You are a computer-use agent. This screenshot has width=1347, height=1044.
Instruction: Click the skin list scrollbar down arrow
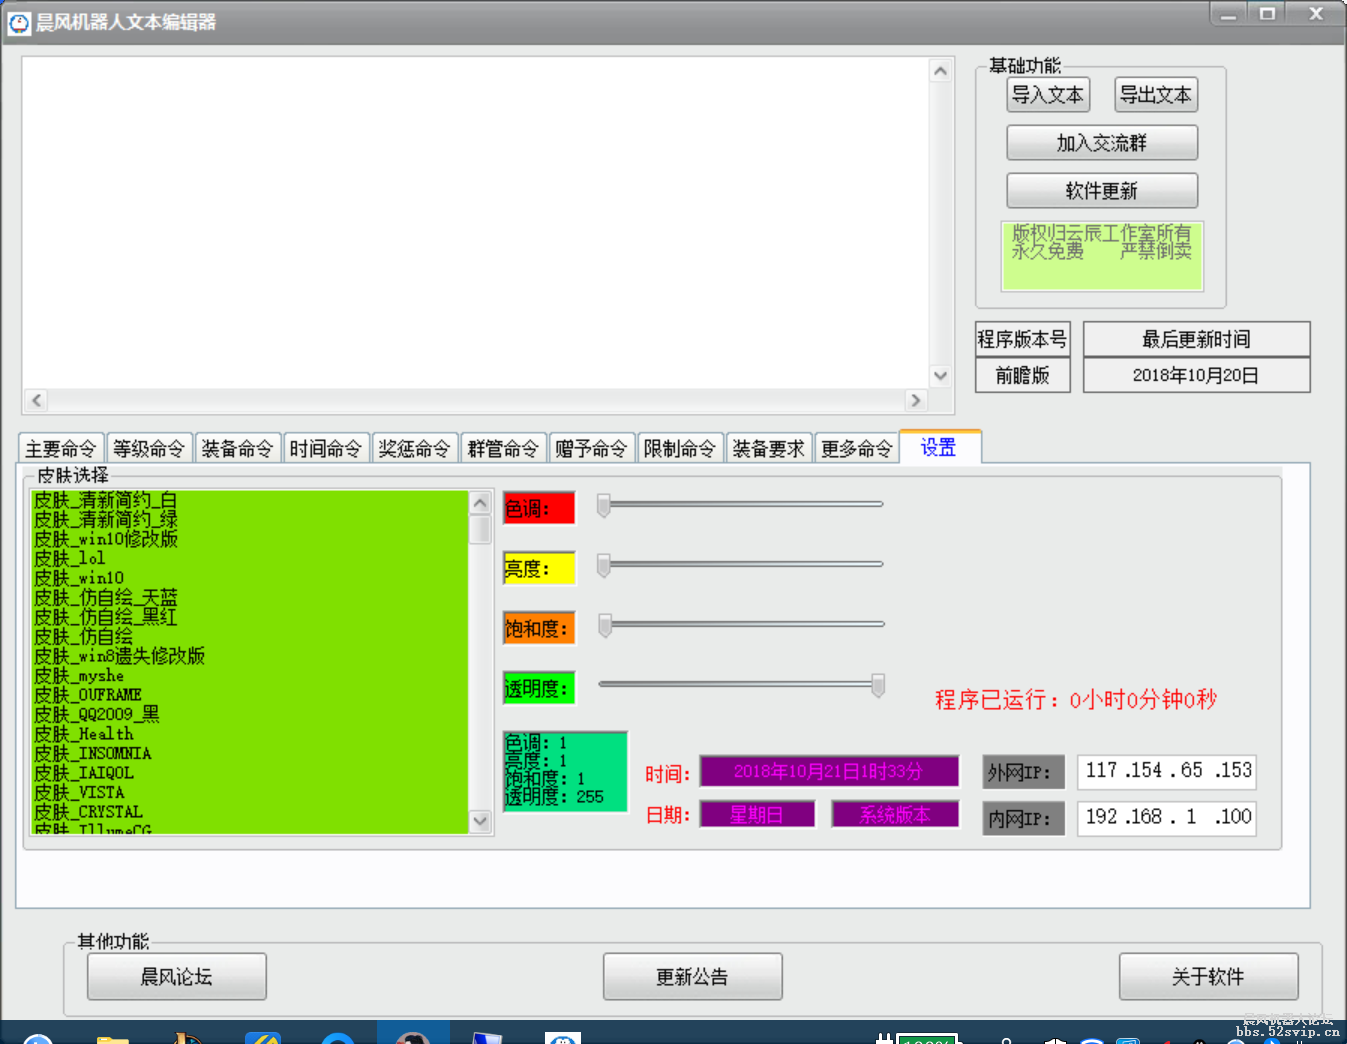click(482, 823)
